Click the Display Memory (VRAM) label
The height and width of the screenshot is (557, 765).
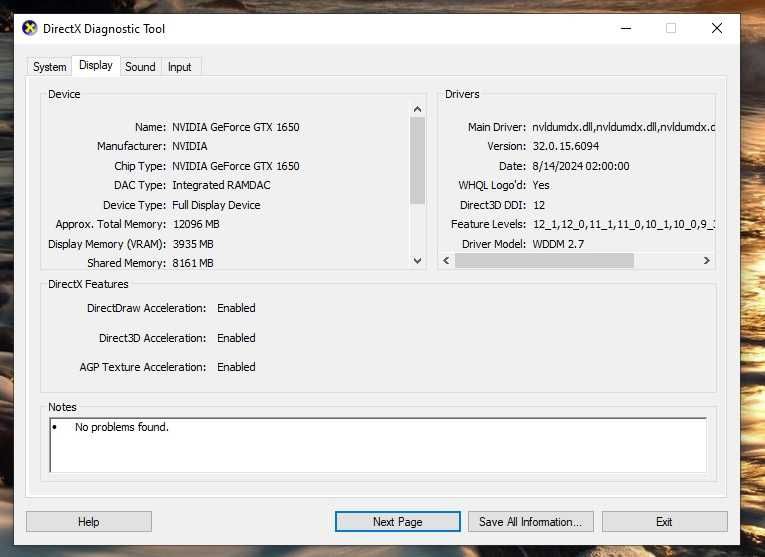click(x=107, y=244)
